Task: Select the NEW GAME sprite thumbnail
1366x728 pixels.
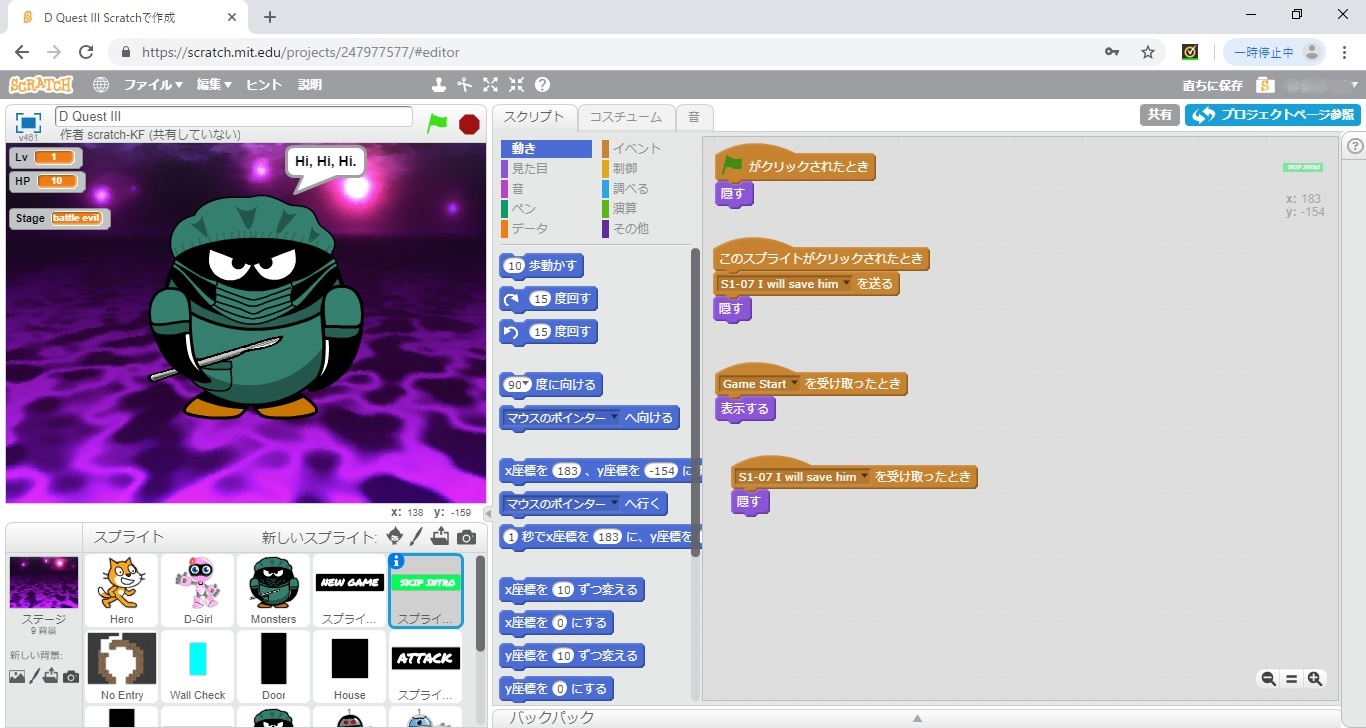Action: [350, 591]
